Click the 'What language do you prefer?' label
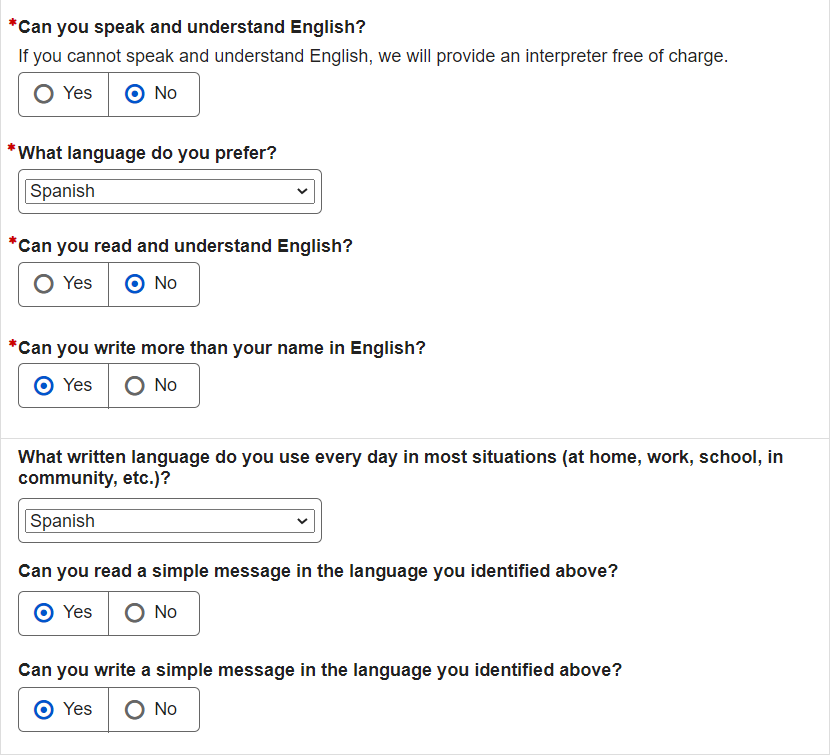The height and width of the screenshot is (755, 830). [x=147, y=153]
